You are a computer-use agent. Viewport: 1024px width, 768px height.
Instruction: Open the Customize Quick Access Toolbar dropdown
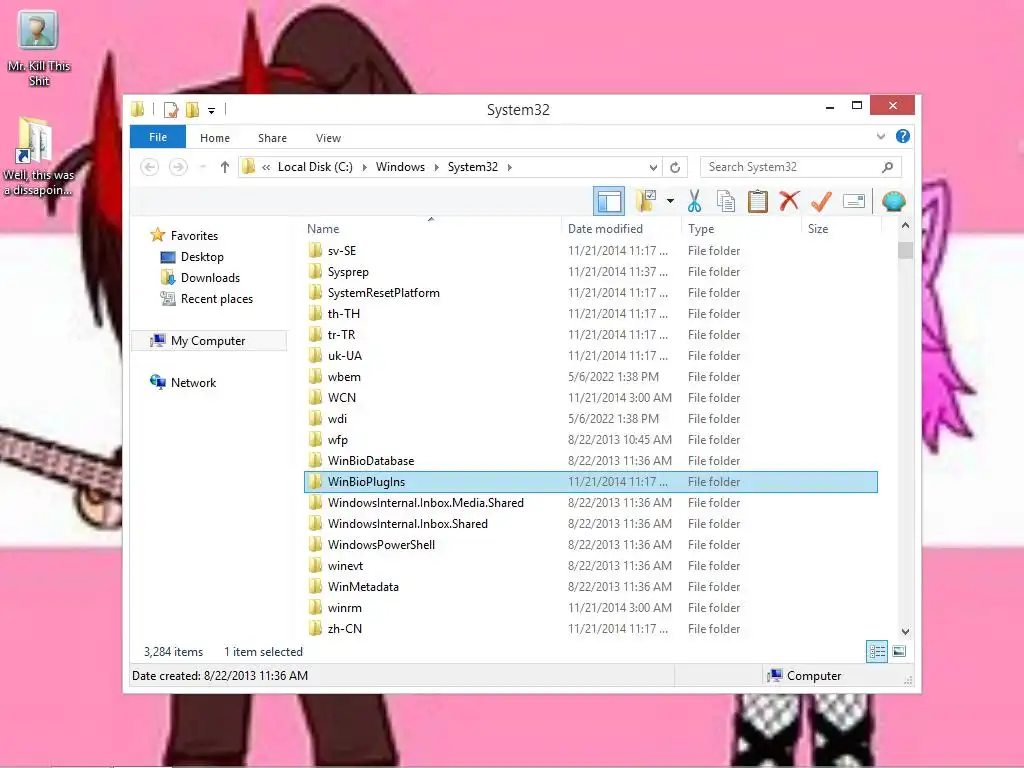tap(212, 110)
